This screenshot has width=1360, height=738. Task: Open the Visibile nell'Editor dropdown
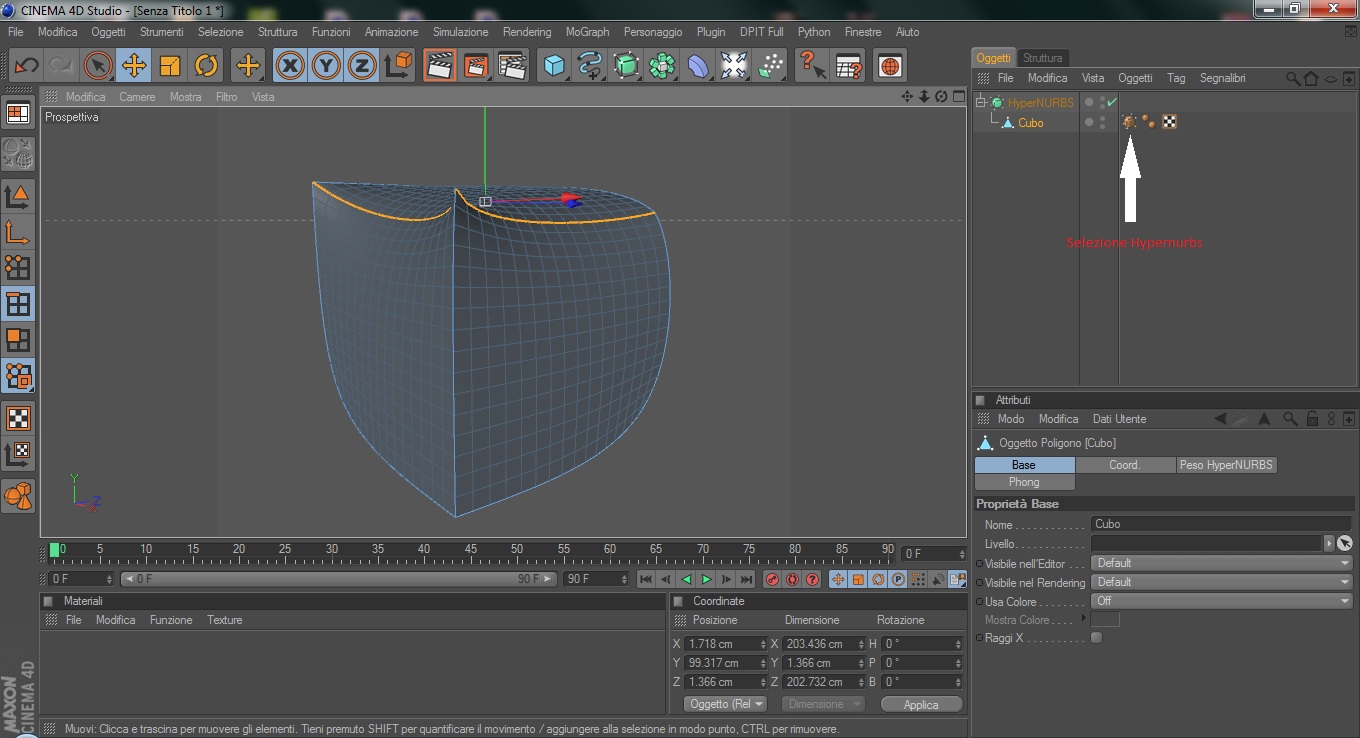click(x=1221, y=563)
